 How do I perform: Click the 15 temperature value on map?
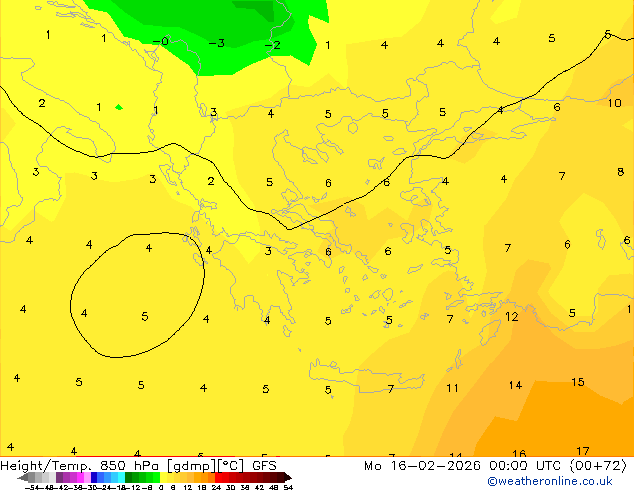pyautogui.click(x=578, y=382)
